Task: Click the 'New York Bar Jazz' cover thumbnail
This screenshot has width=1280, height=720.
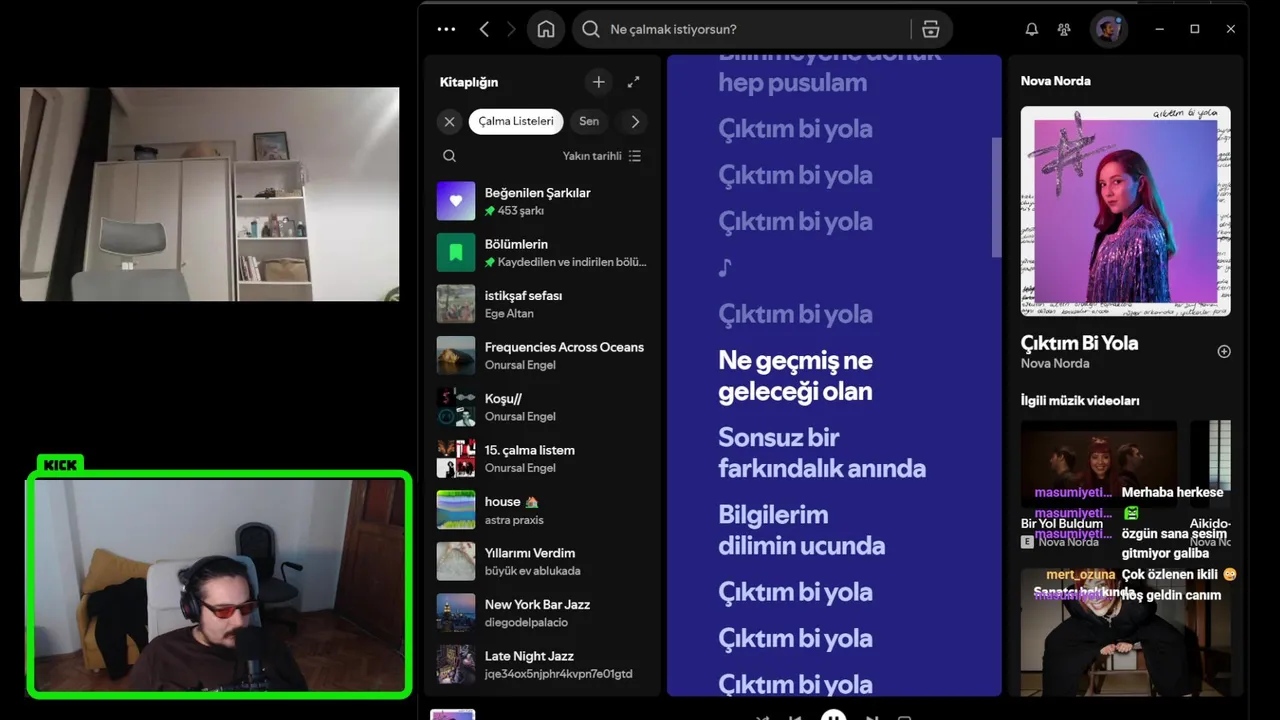Action: point(456,613)
